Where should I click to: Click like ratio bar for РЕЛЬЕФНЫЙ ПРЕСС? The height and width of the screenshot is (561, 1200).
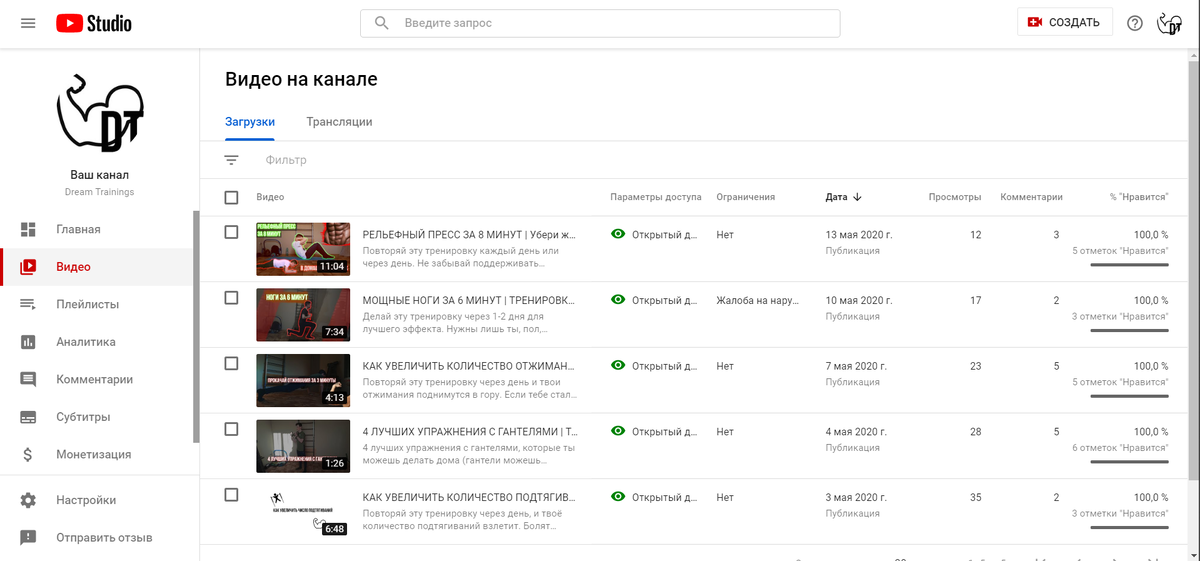point(1129,265)
